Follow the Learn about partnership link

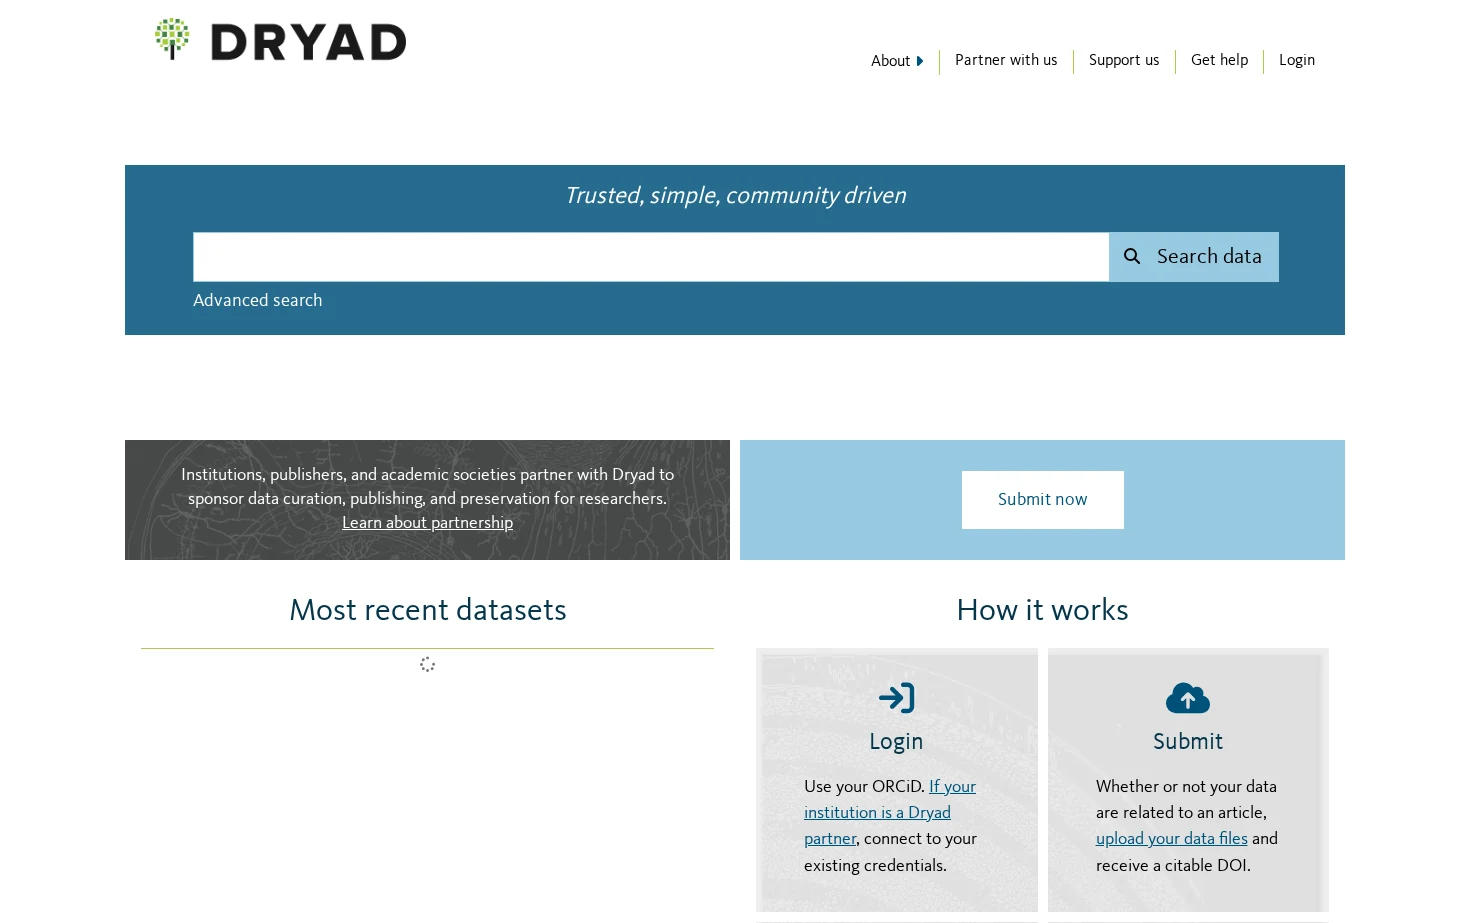427,522
